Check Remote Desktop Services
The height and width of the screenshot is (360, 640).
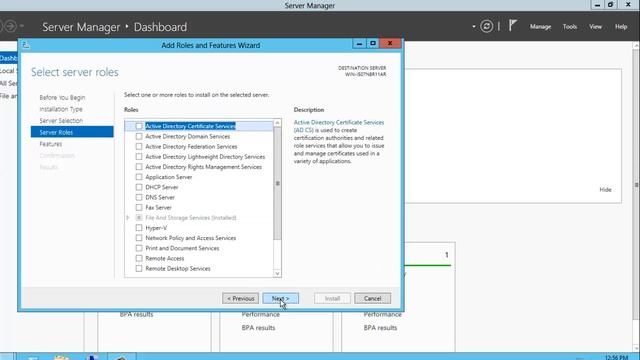tap(139, 269)
